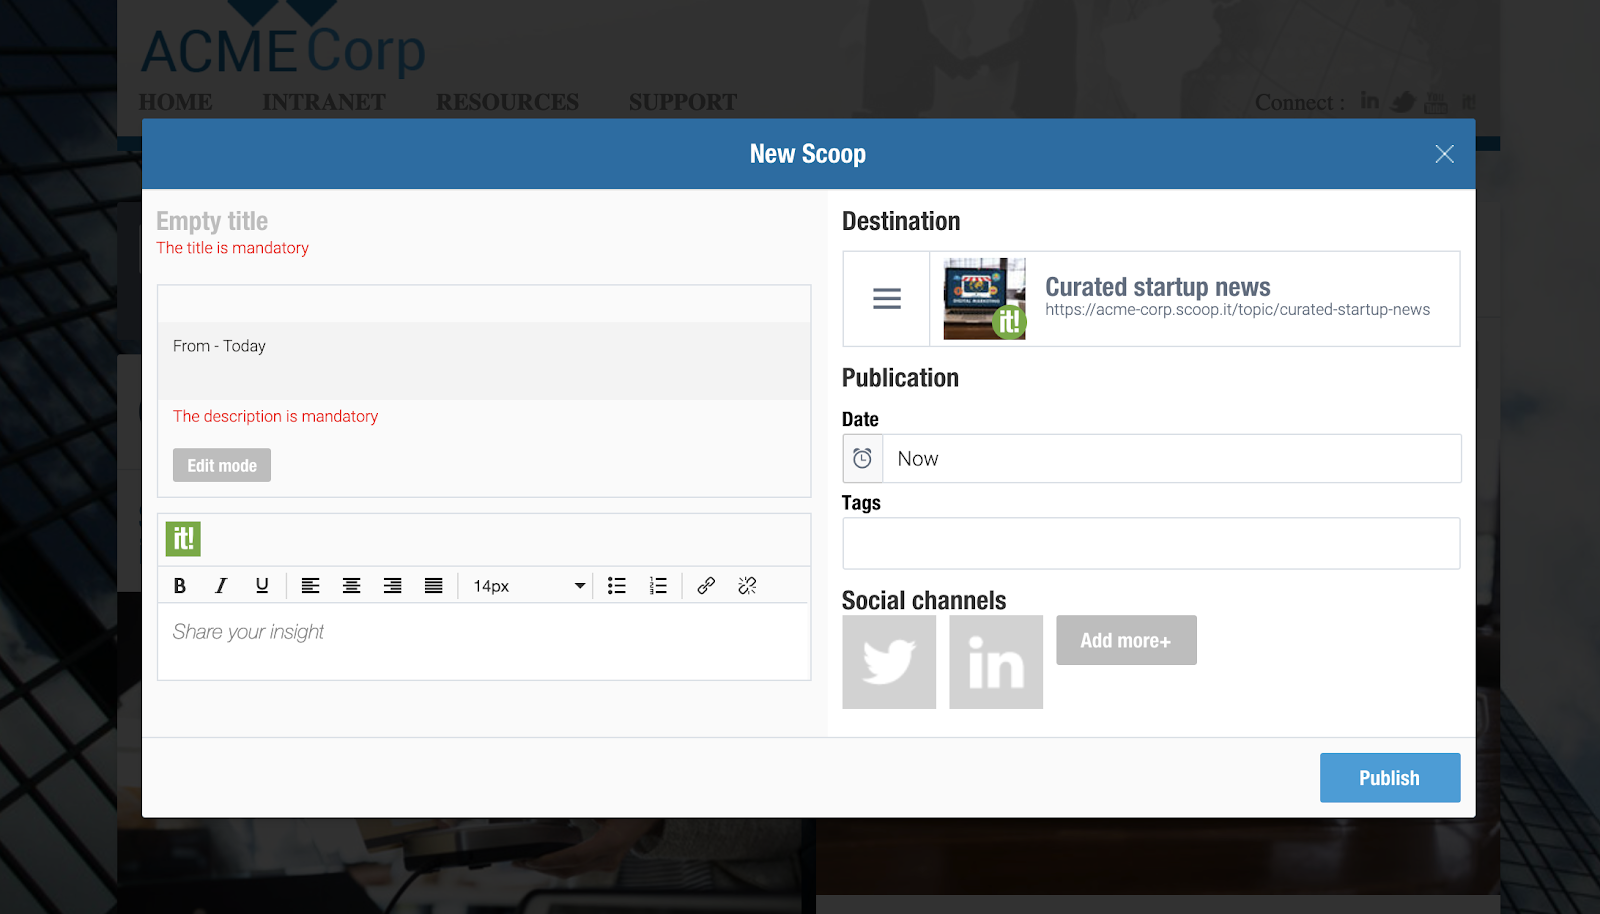Image resolution: width=1600 pixels, height=914 pixels.
Task: Insert a bulleted list
Action: point(617,586)
